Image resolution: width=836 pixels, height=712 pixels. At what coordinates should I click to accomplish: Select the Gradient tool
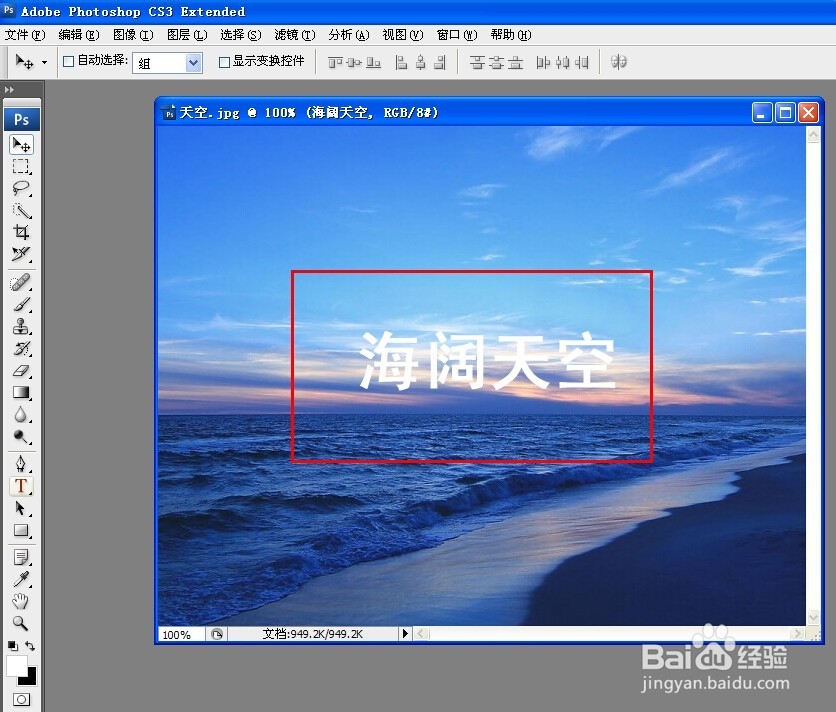(x=21, y=393)
